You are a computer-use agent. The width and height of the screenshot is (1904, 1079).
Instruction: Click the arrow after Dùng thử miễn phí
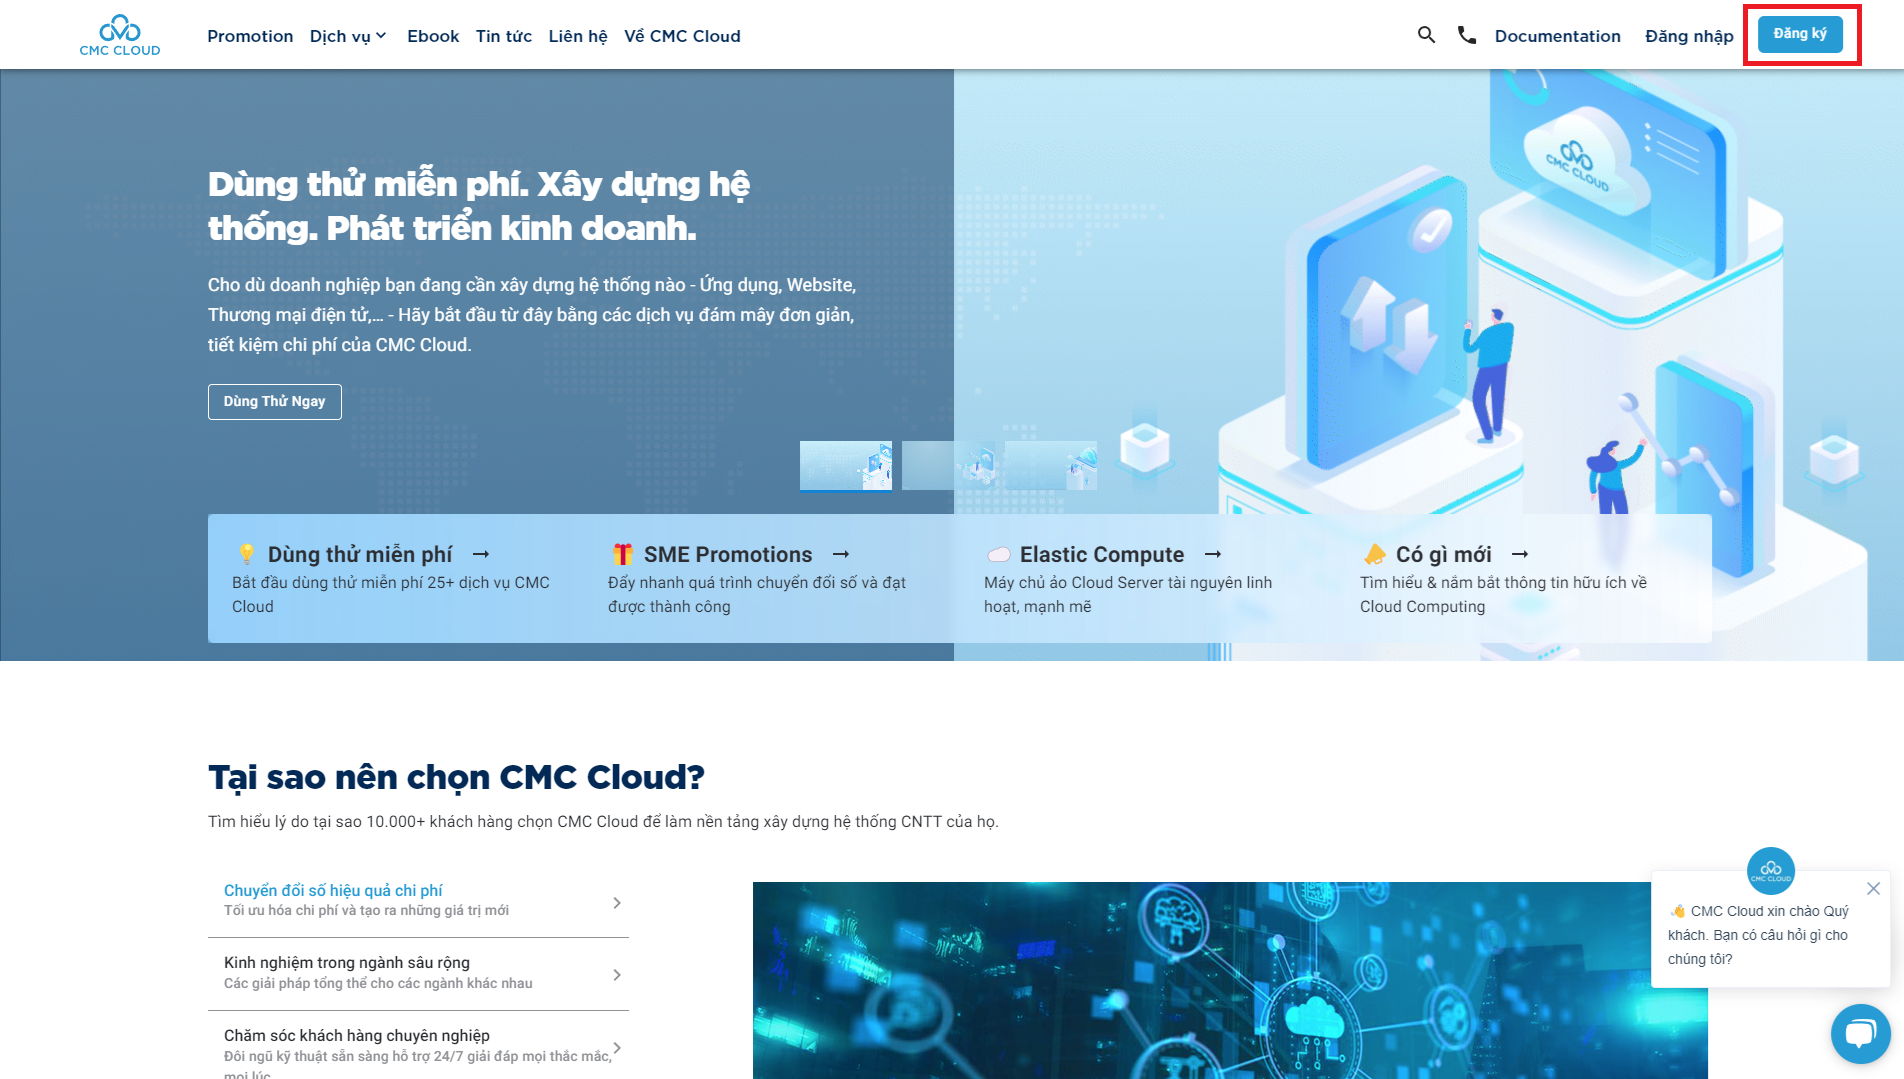point(481,554)
